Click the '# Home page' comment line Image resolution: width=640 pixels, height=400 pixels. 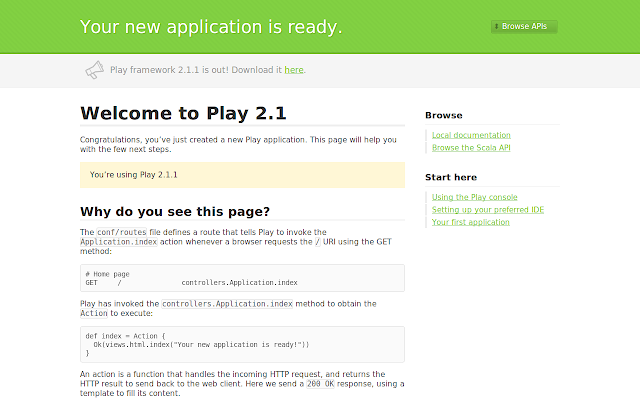[107, 274]
